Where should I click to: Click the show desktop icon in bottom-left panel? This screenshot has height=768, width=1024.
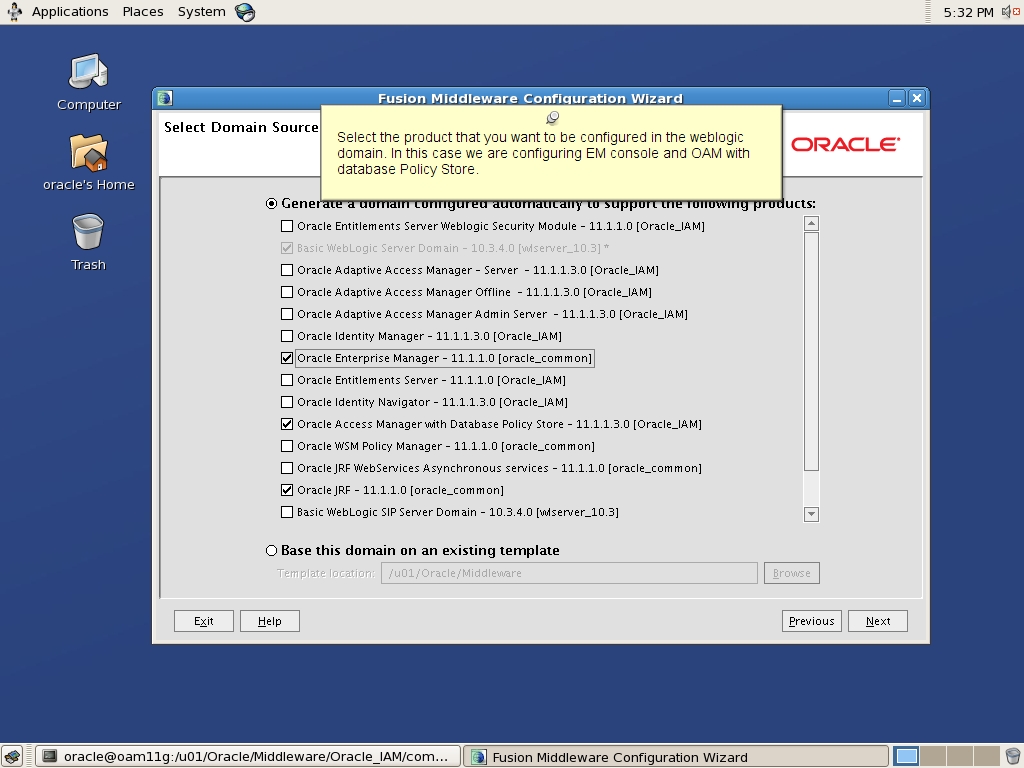click(x=12, y=756)
